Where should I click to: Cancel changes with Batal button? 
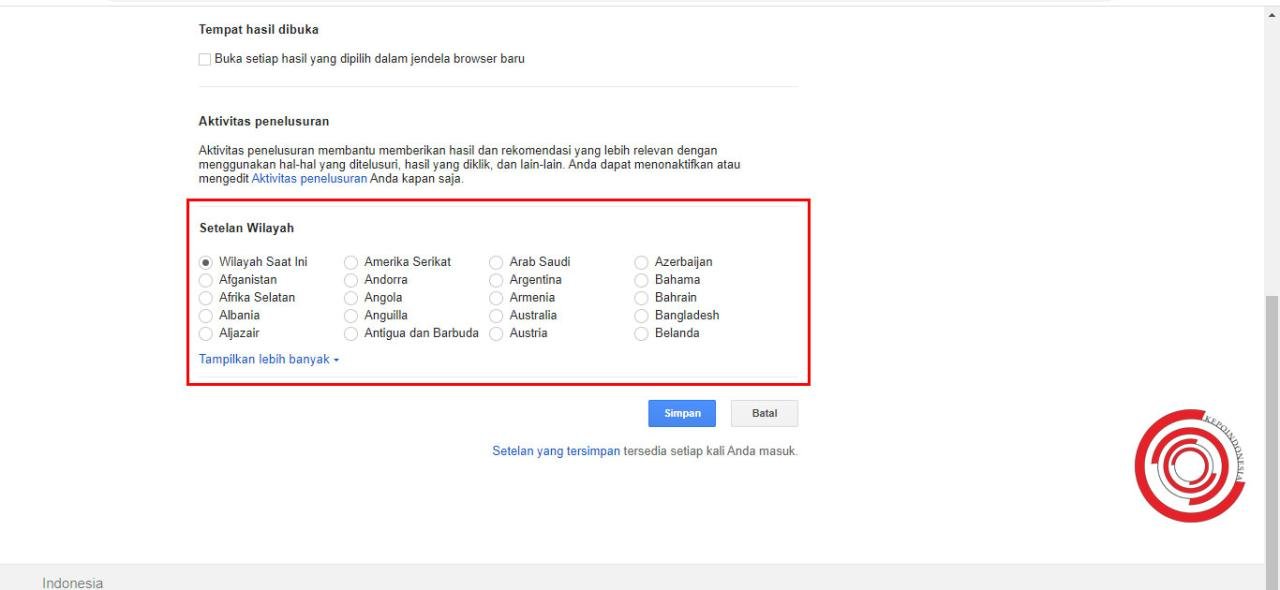pyautogui.click(x=764, y=413)
